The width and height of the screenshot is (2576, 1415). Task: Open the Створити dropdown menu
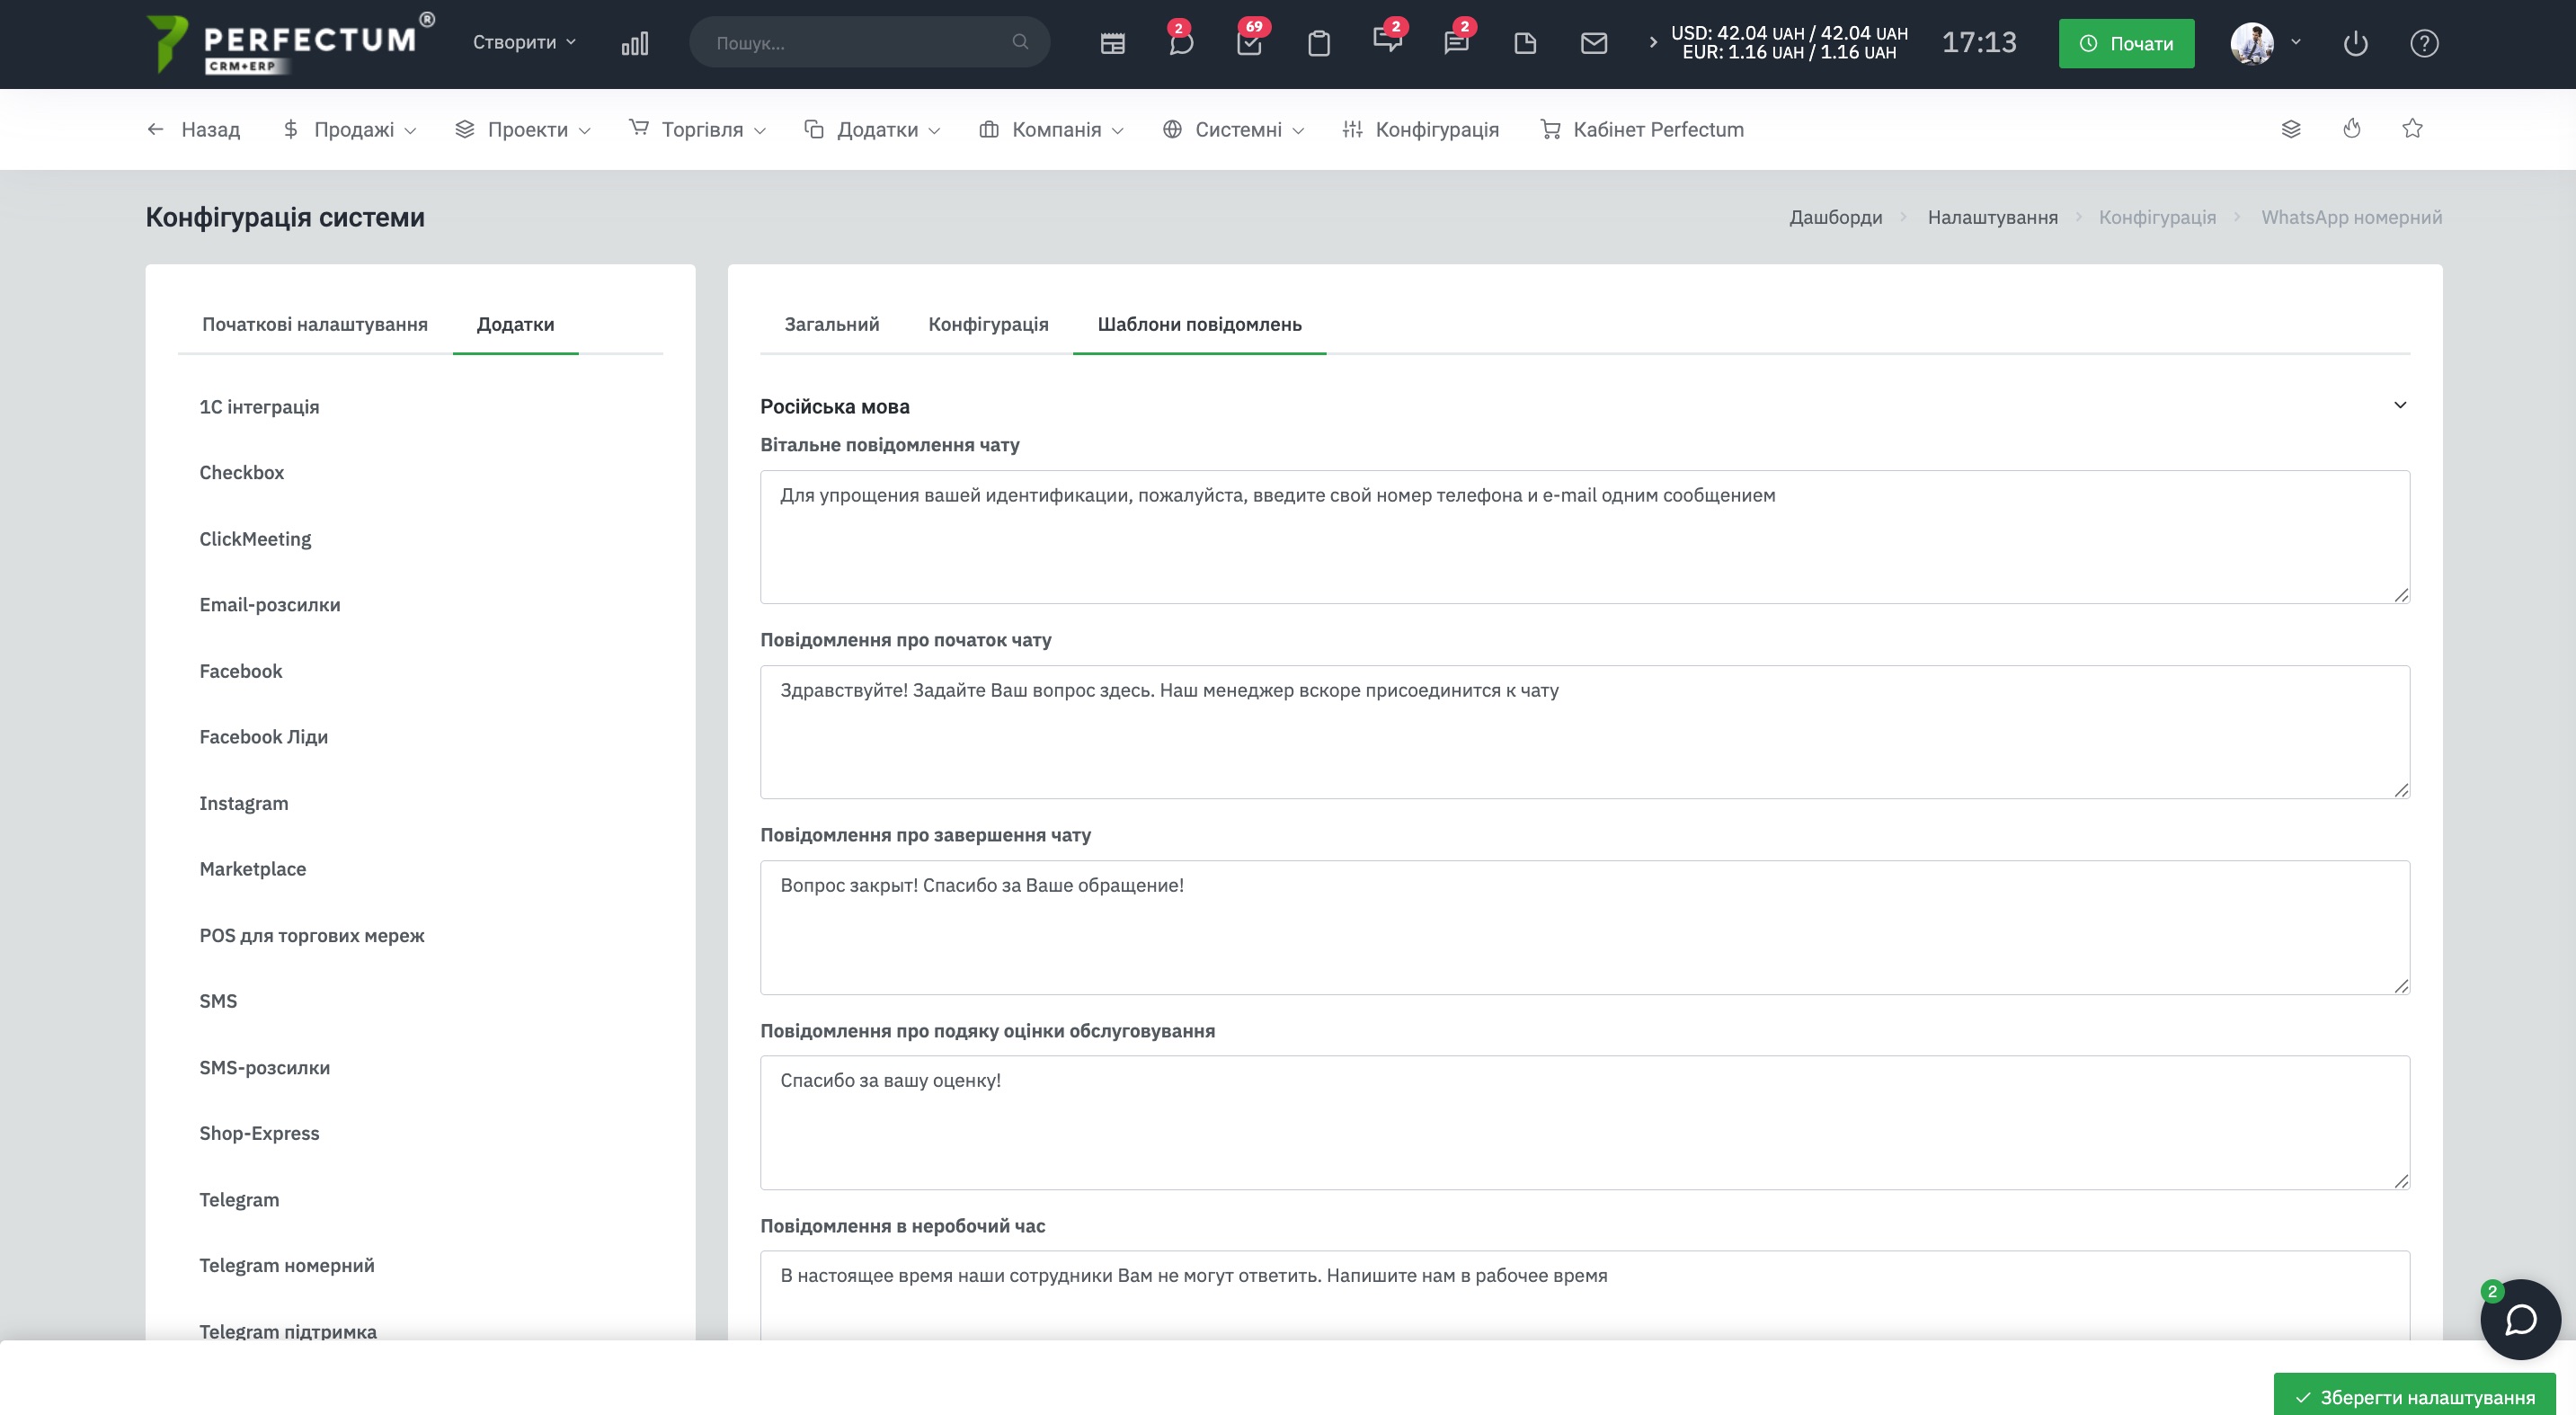point(524,42)
